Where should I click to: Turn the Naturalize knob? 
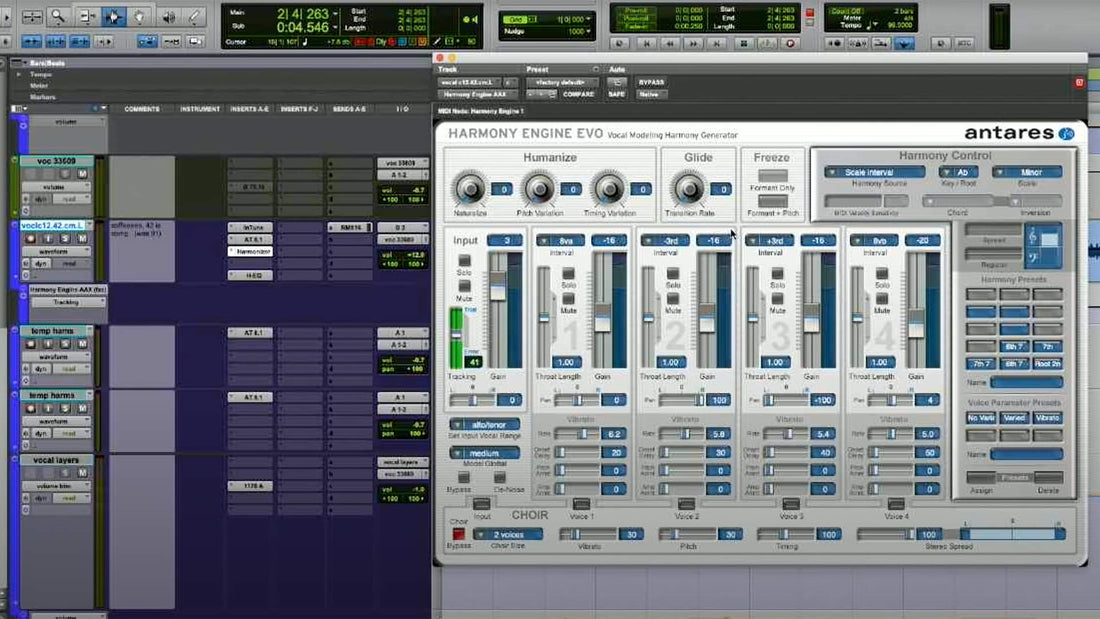pyautogui.click(x=469, y=189)
